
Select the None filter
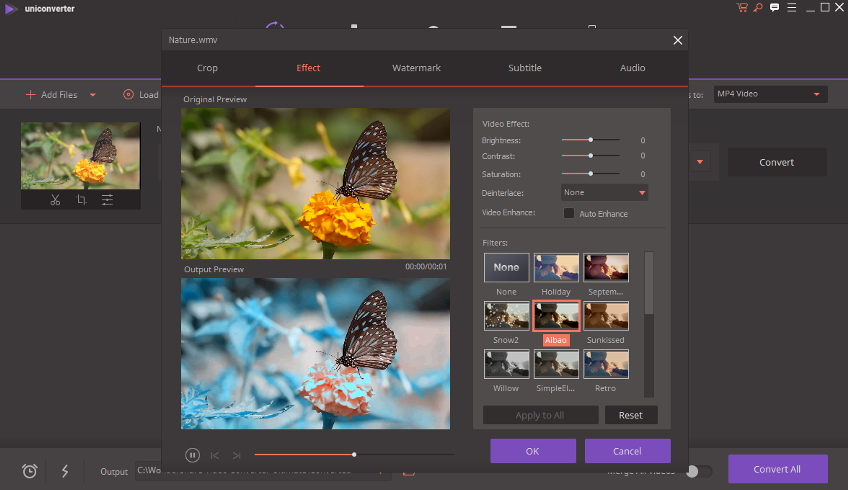[x=506, y=268]
